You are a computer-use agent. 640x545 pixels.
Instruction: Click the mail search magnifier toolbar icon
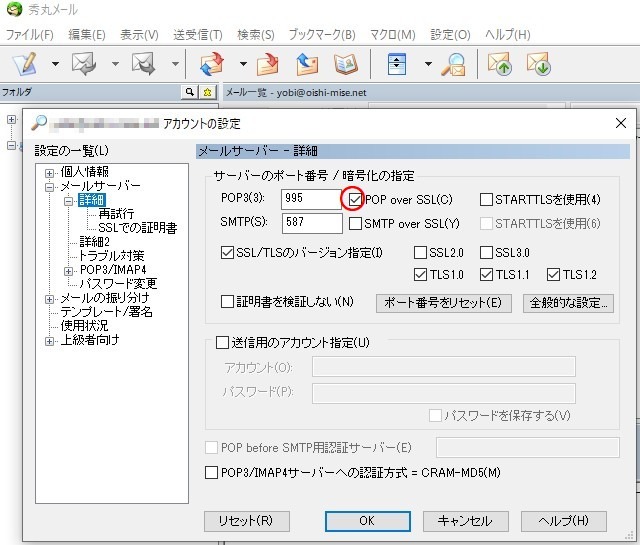(454, 65)
